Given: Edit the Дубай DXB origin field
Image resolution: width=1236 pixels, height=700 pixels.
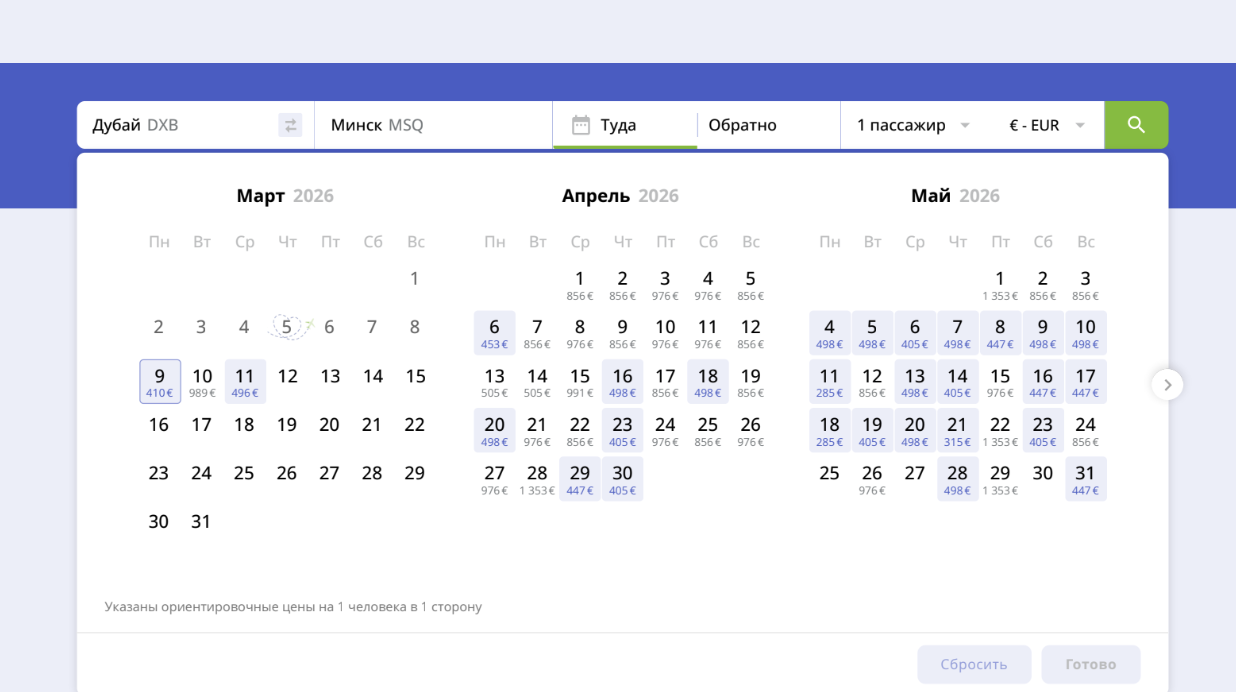Looking at the screenshot, I should coord(180,125).
